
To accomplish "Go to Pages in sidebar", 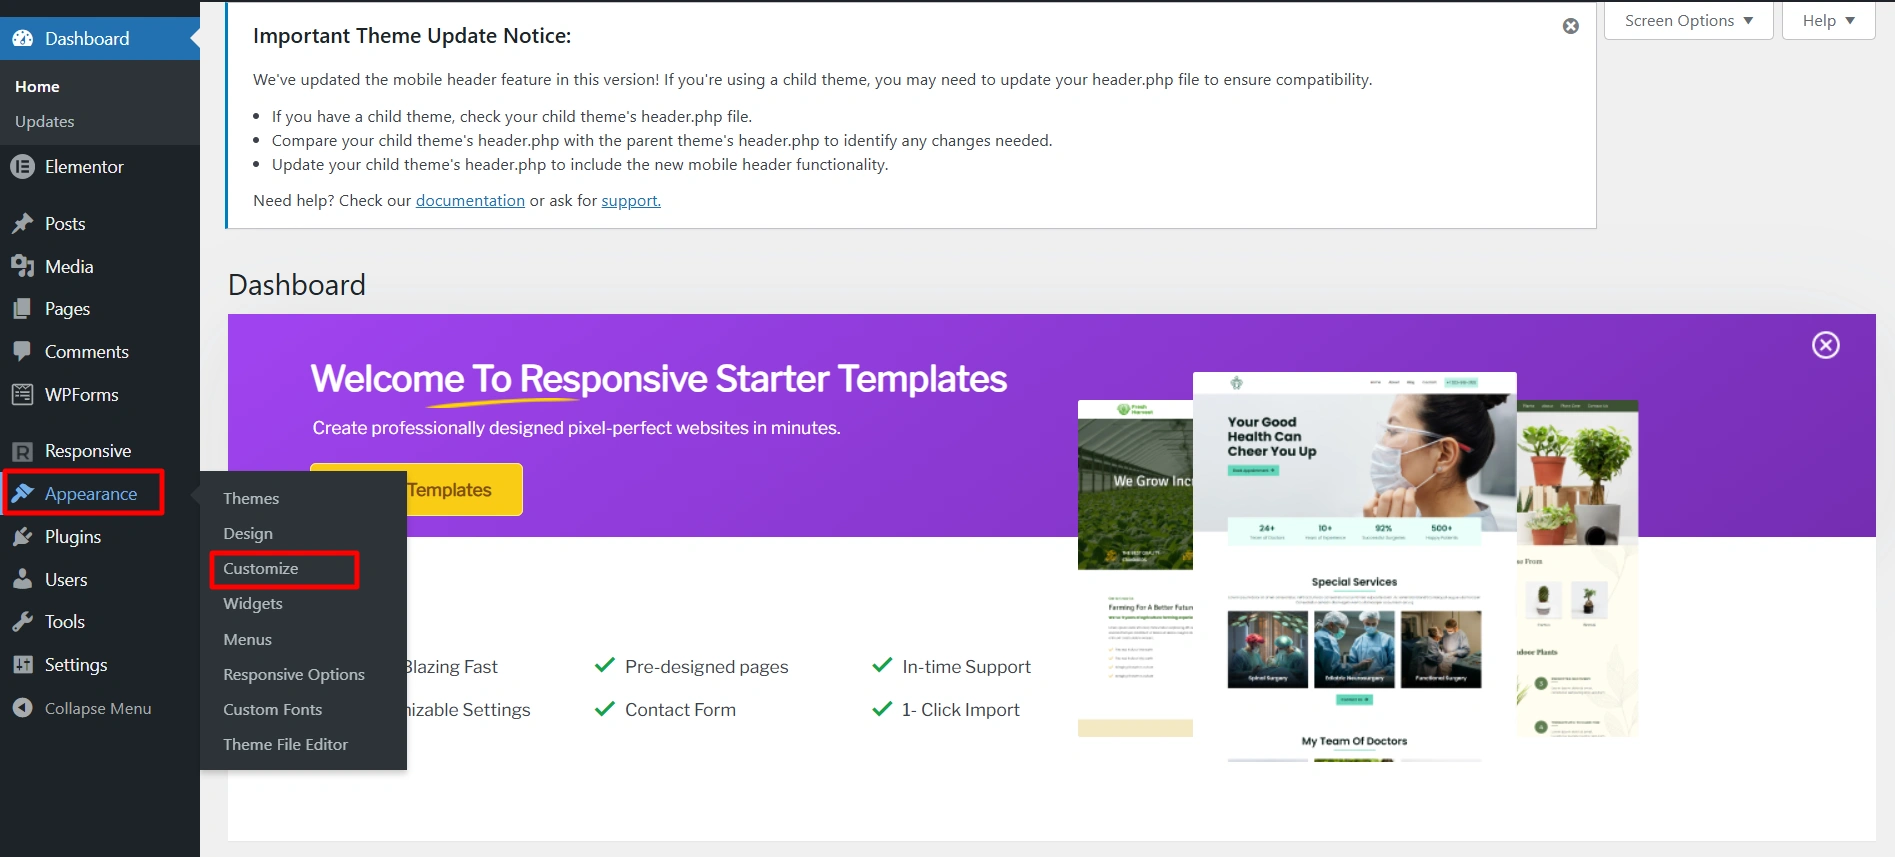I will click(x=67, y=309).
